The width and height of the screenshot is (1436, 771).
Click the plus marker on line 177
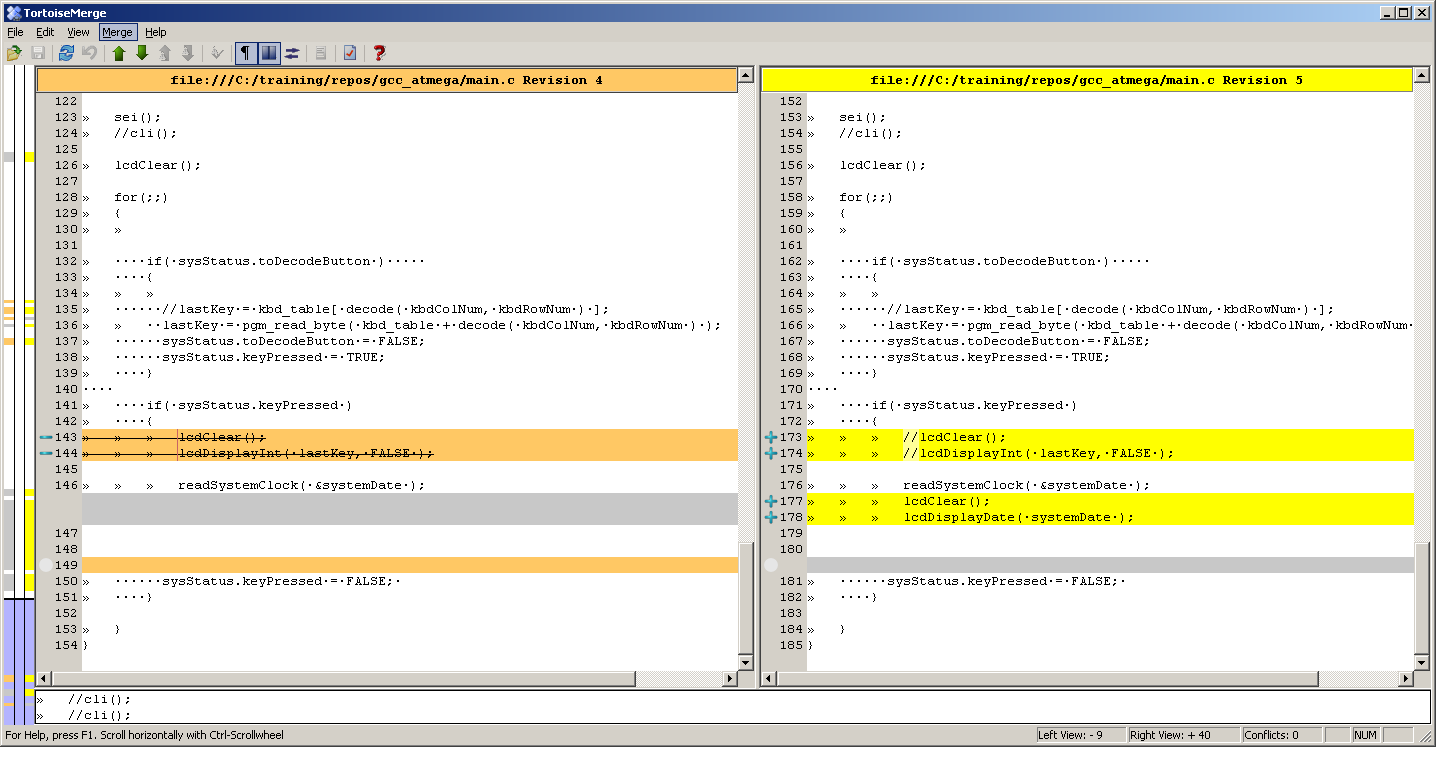point(770,501)
